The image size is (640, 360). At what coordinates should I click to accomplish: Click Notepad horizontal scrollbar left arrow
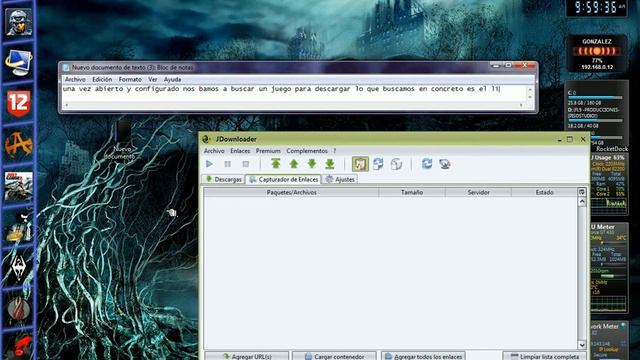point(67,105)
